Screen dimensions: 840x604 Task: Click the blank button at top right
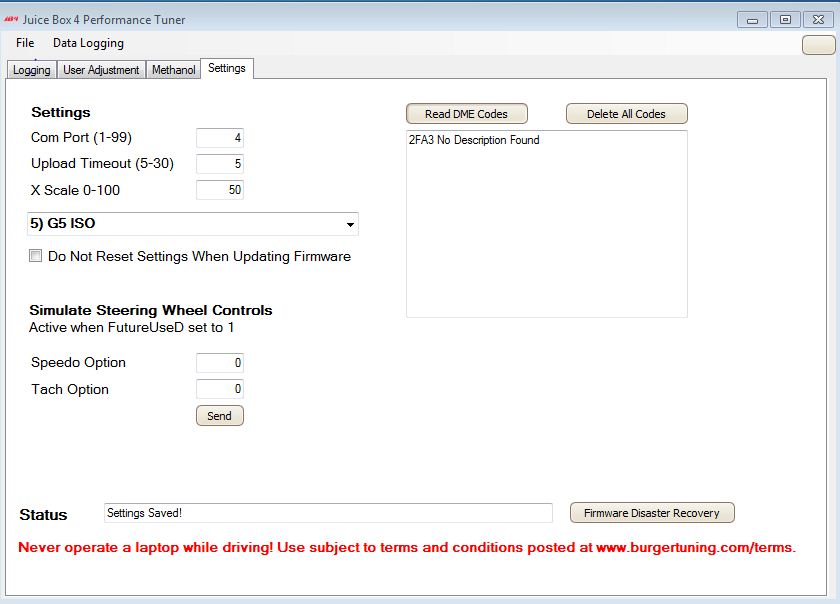click(818, 45)
